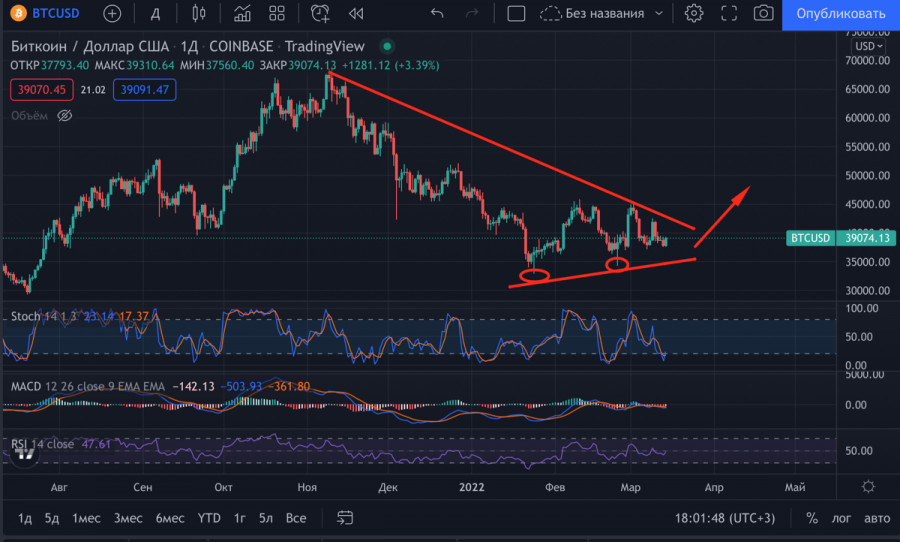Change the Д daily timeframe interval
900x542 pixels.
(155, 14)
